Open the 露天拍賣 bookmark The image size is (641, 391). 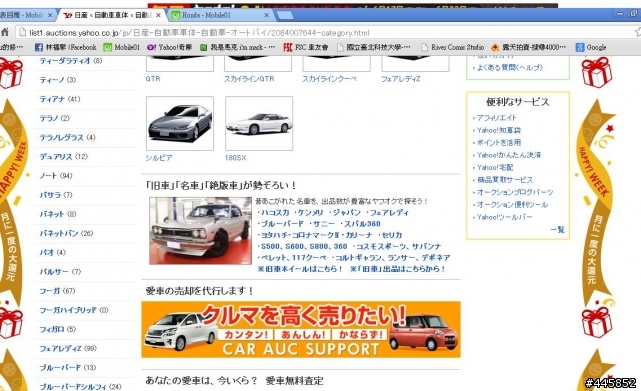point(529,47)
